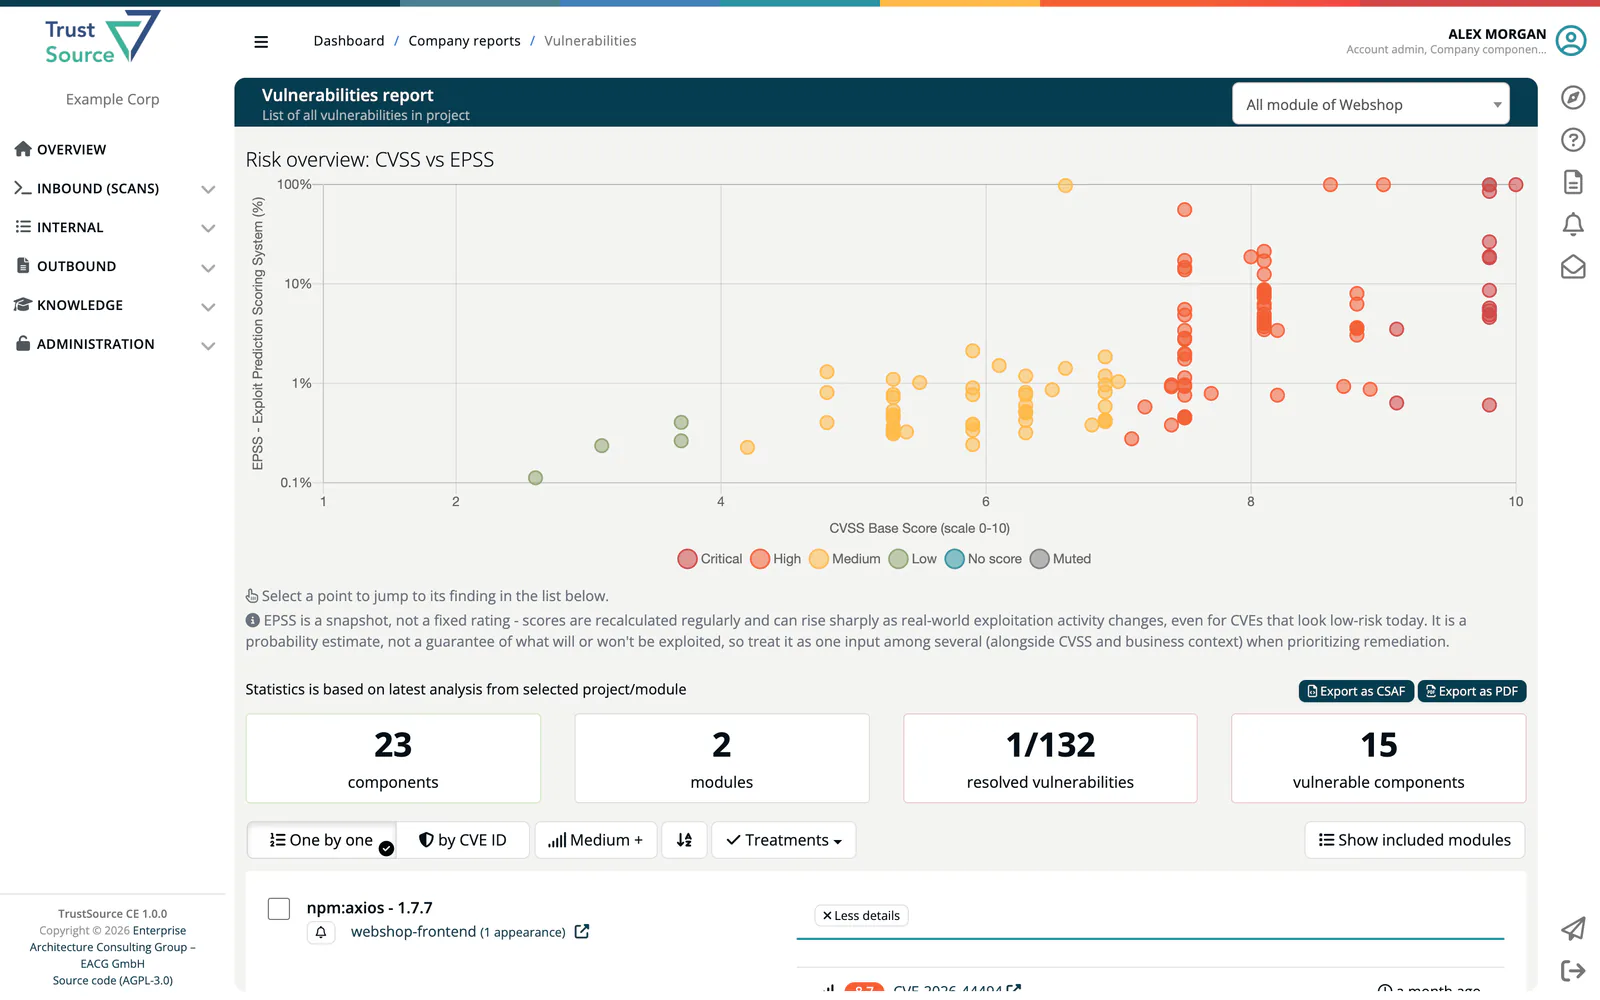Click the TrustSource logo
Screen dimensions: 1600x1000
pos(103,39)
